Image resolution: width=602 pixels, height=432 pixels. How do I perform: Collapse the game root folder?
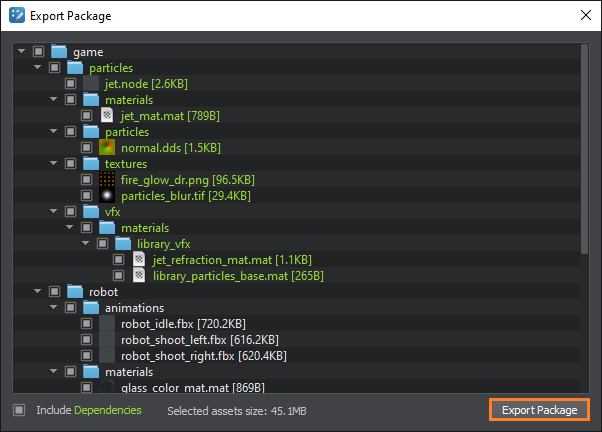pos(22,52)
